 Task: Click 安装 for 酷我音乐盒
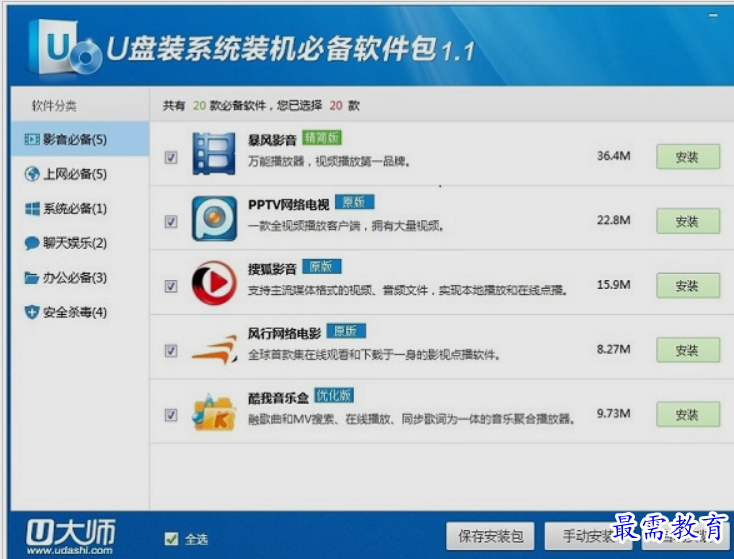pyautogui.click(x=688, y=414)
